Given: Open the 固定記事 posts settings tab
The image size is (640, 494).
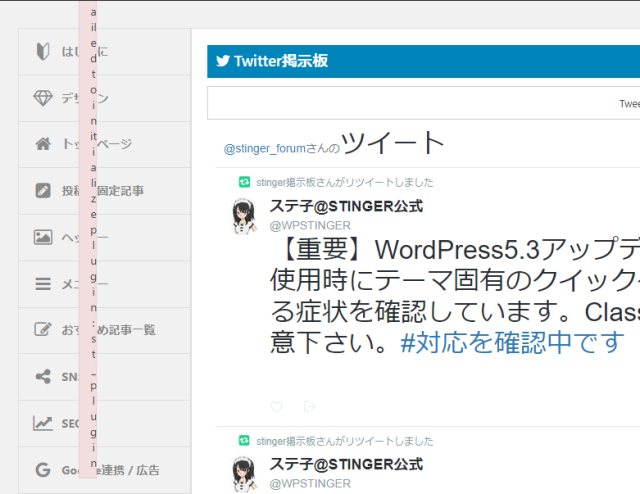Looking at the screenshot, I should coord(104,191).
